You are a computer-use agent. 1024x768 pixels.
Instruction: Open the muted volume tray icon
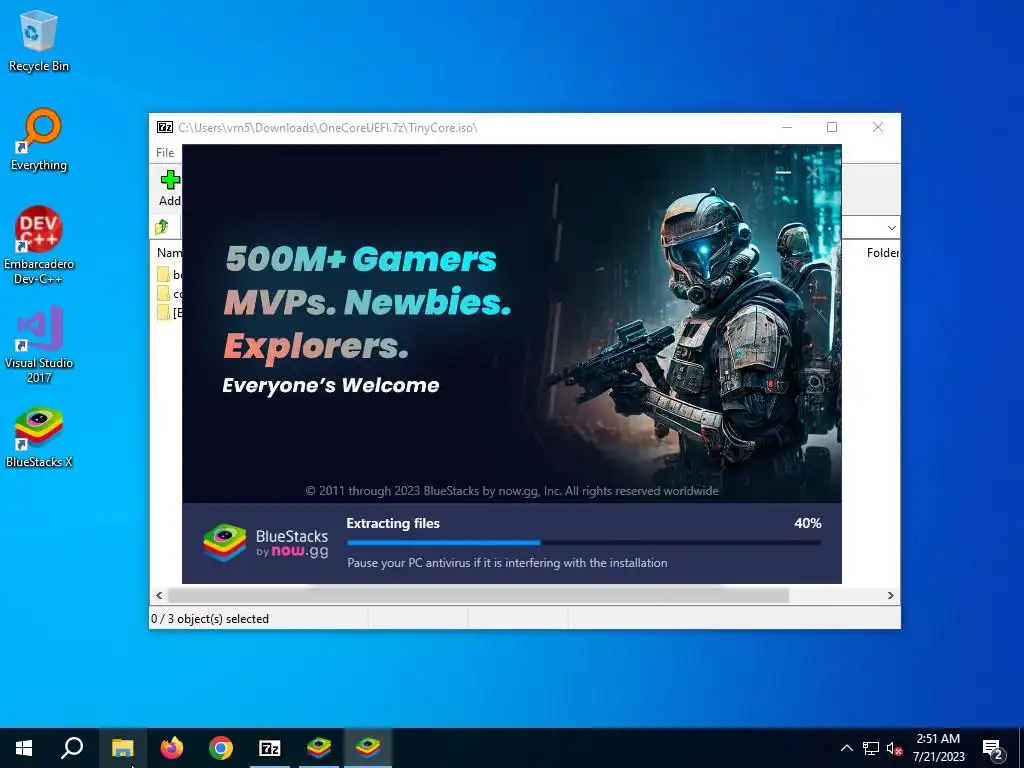click(894, 748)
